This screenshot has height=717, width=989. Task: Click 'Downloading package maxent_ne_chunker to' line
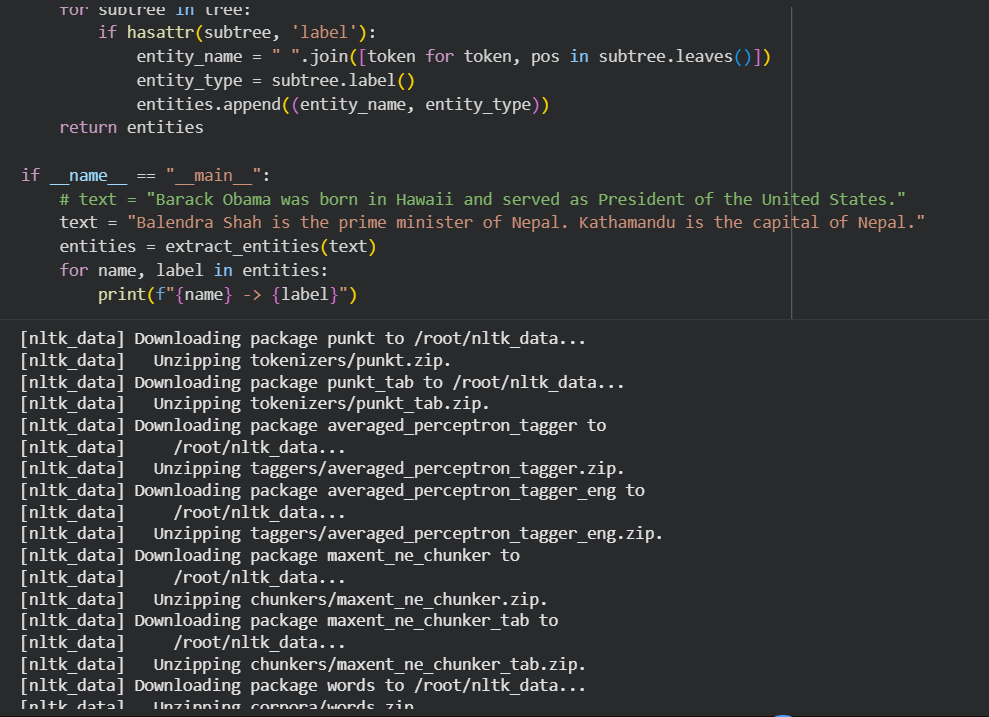[270, 556]
